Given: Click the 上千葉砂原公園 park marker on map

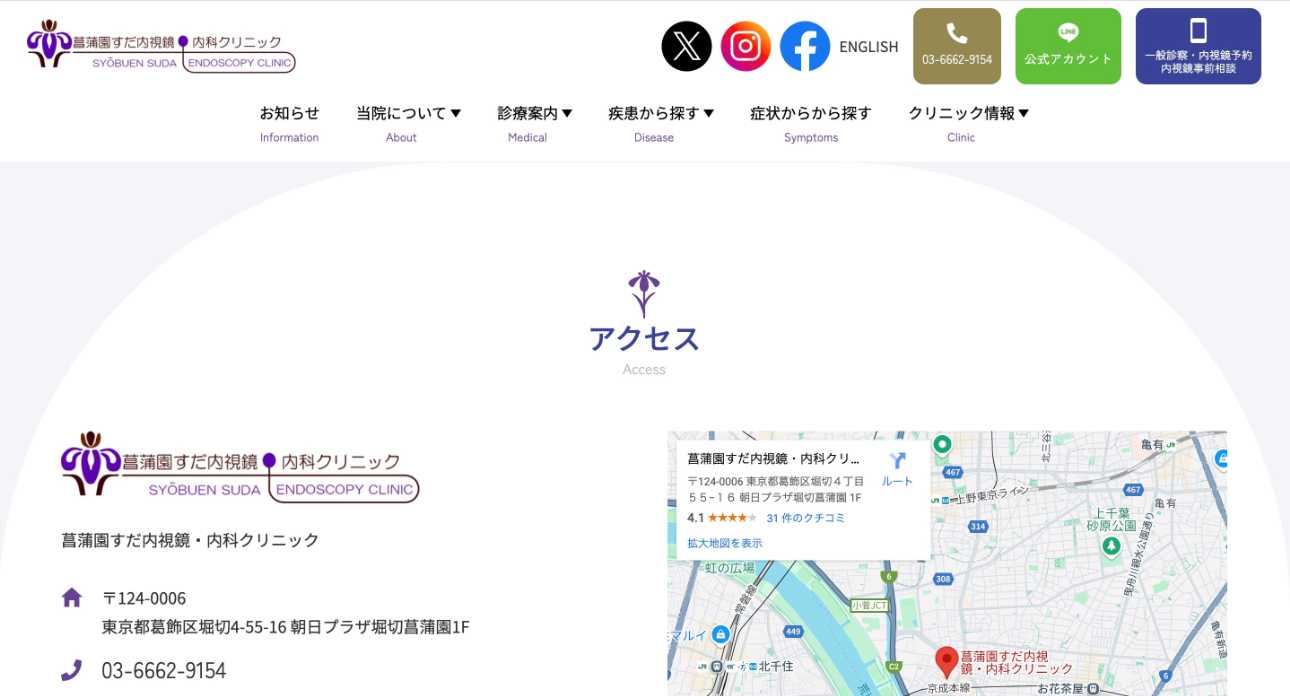Looking at the screenshot, I should [x=1111, y=546].
